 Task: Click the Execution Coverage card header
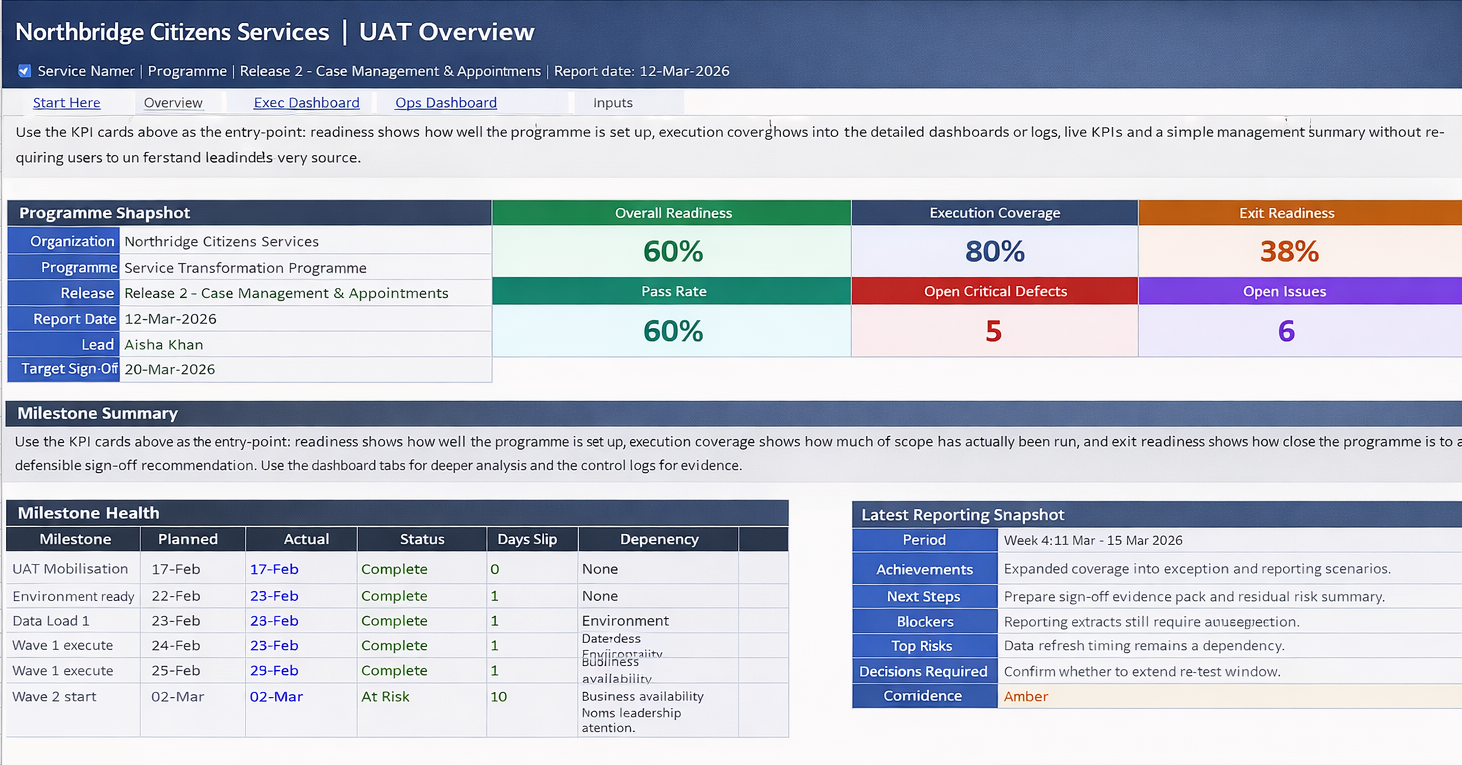(x=995, y=213)
